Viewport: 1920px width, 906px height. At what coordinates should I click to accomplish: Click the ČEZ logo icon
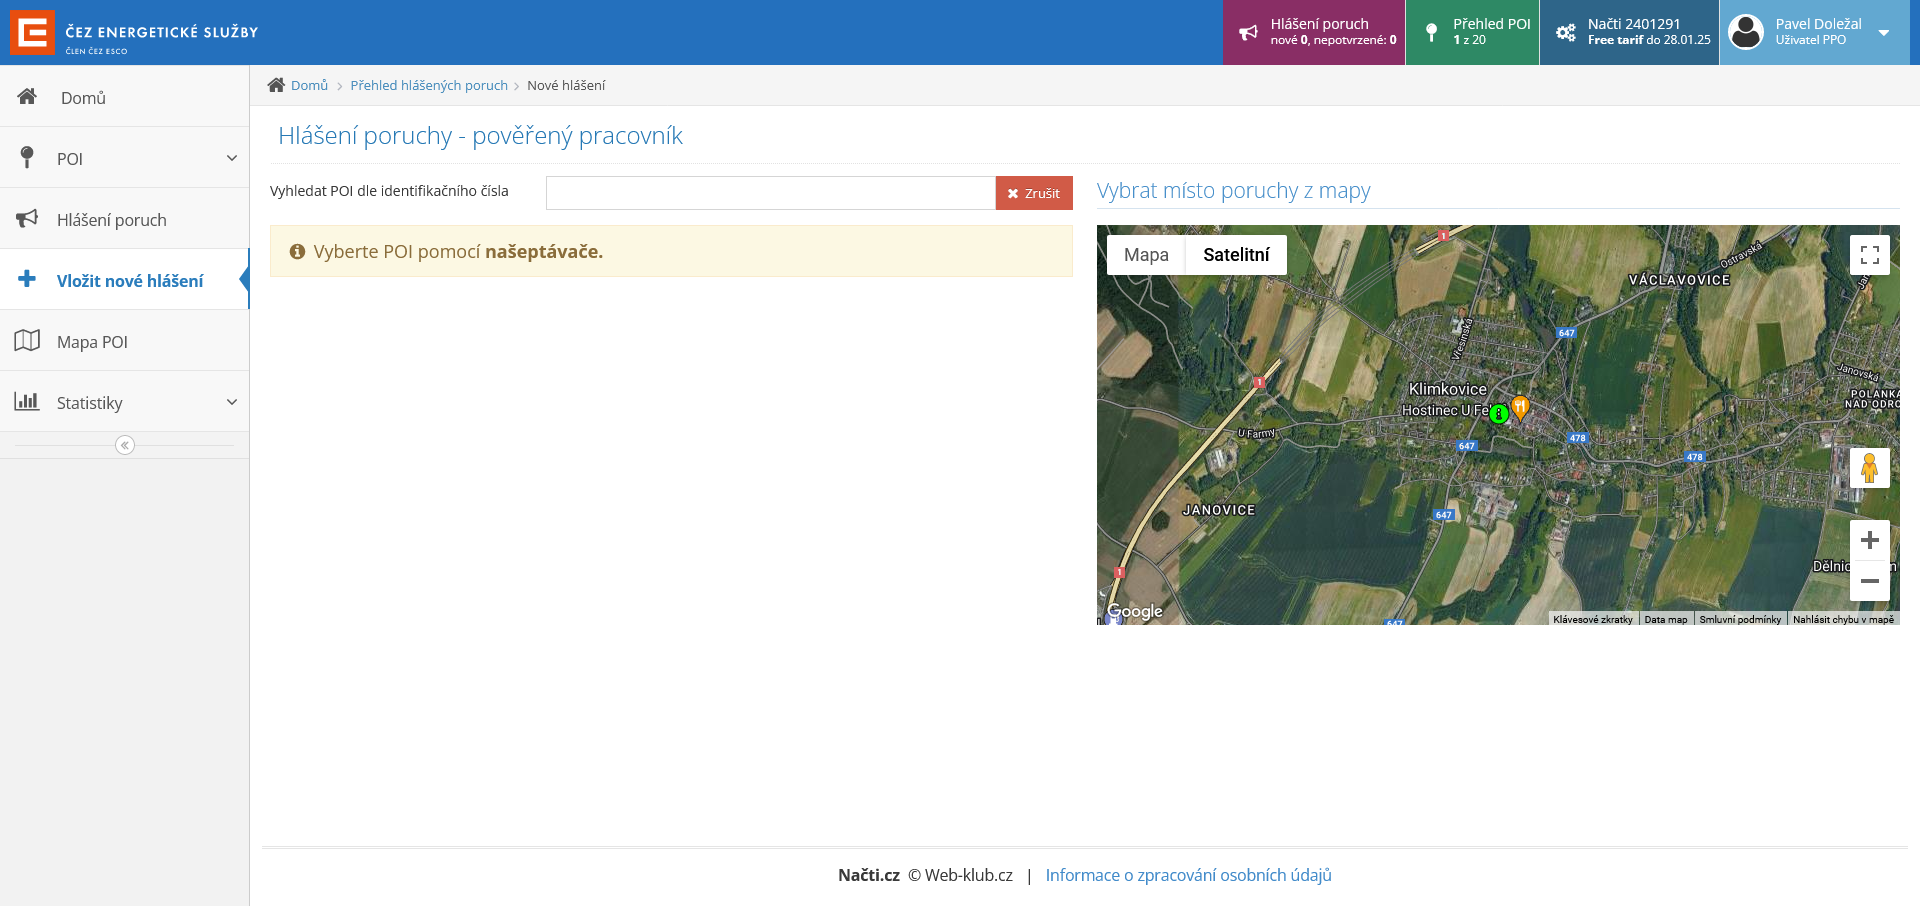click(32, 33)
